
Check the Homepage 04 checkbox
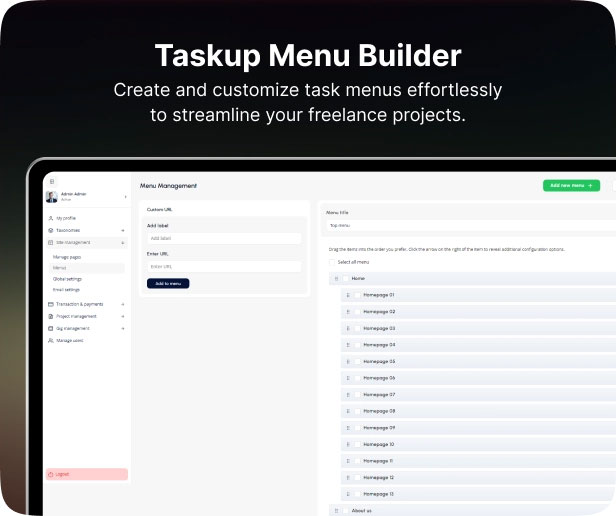[x=357, y=345]
